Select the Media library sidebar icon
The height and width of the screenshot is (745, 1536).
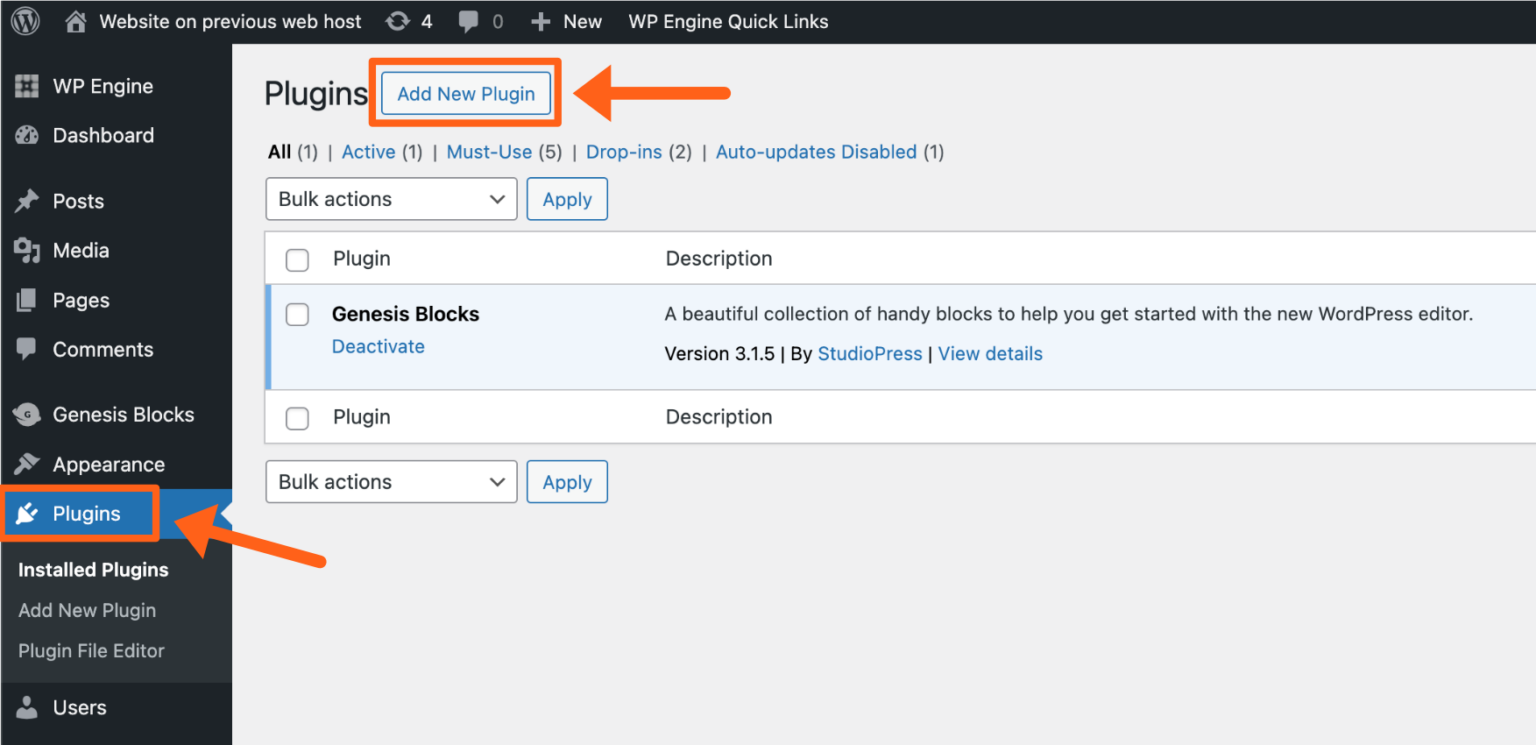[x=28, y=250]
